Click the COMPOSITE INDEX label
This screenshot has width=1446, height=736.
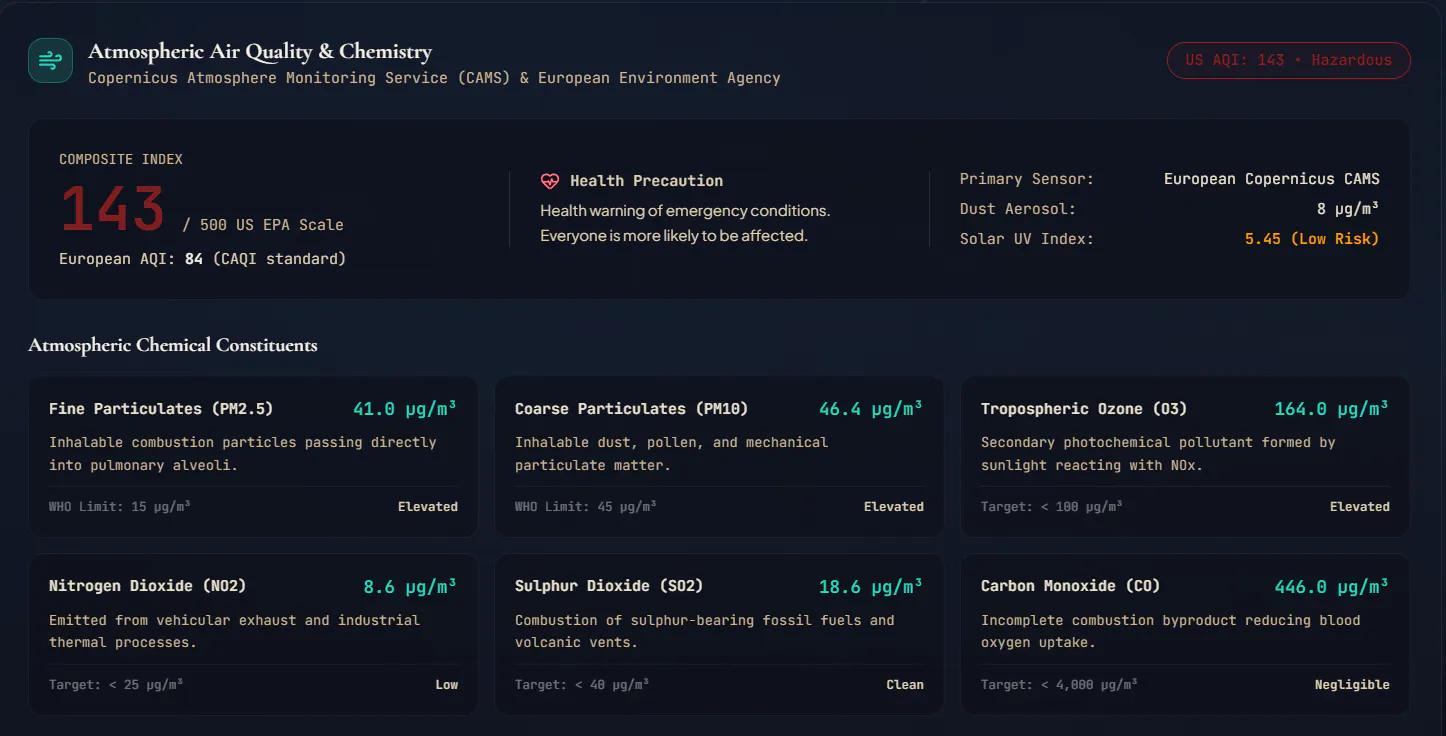[121, 160]
